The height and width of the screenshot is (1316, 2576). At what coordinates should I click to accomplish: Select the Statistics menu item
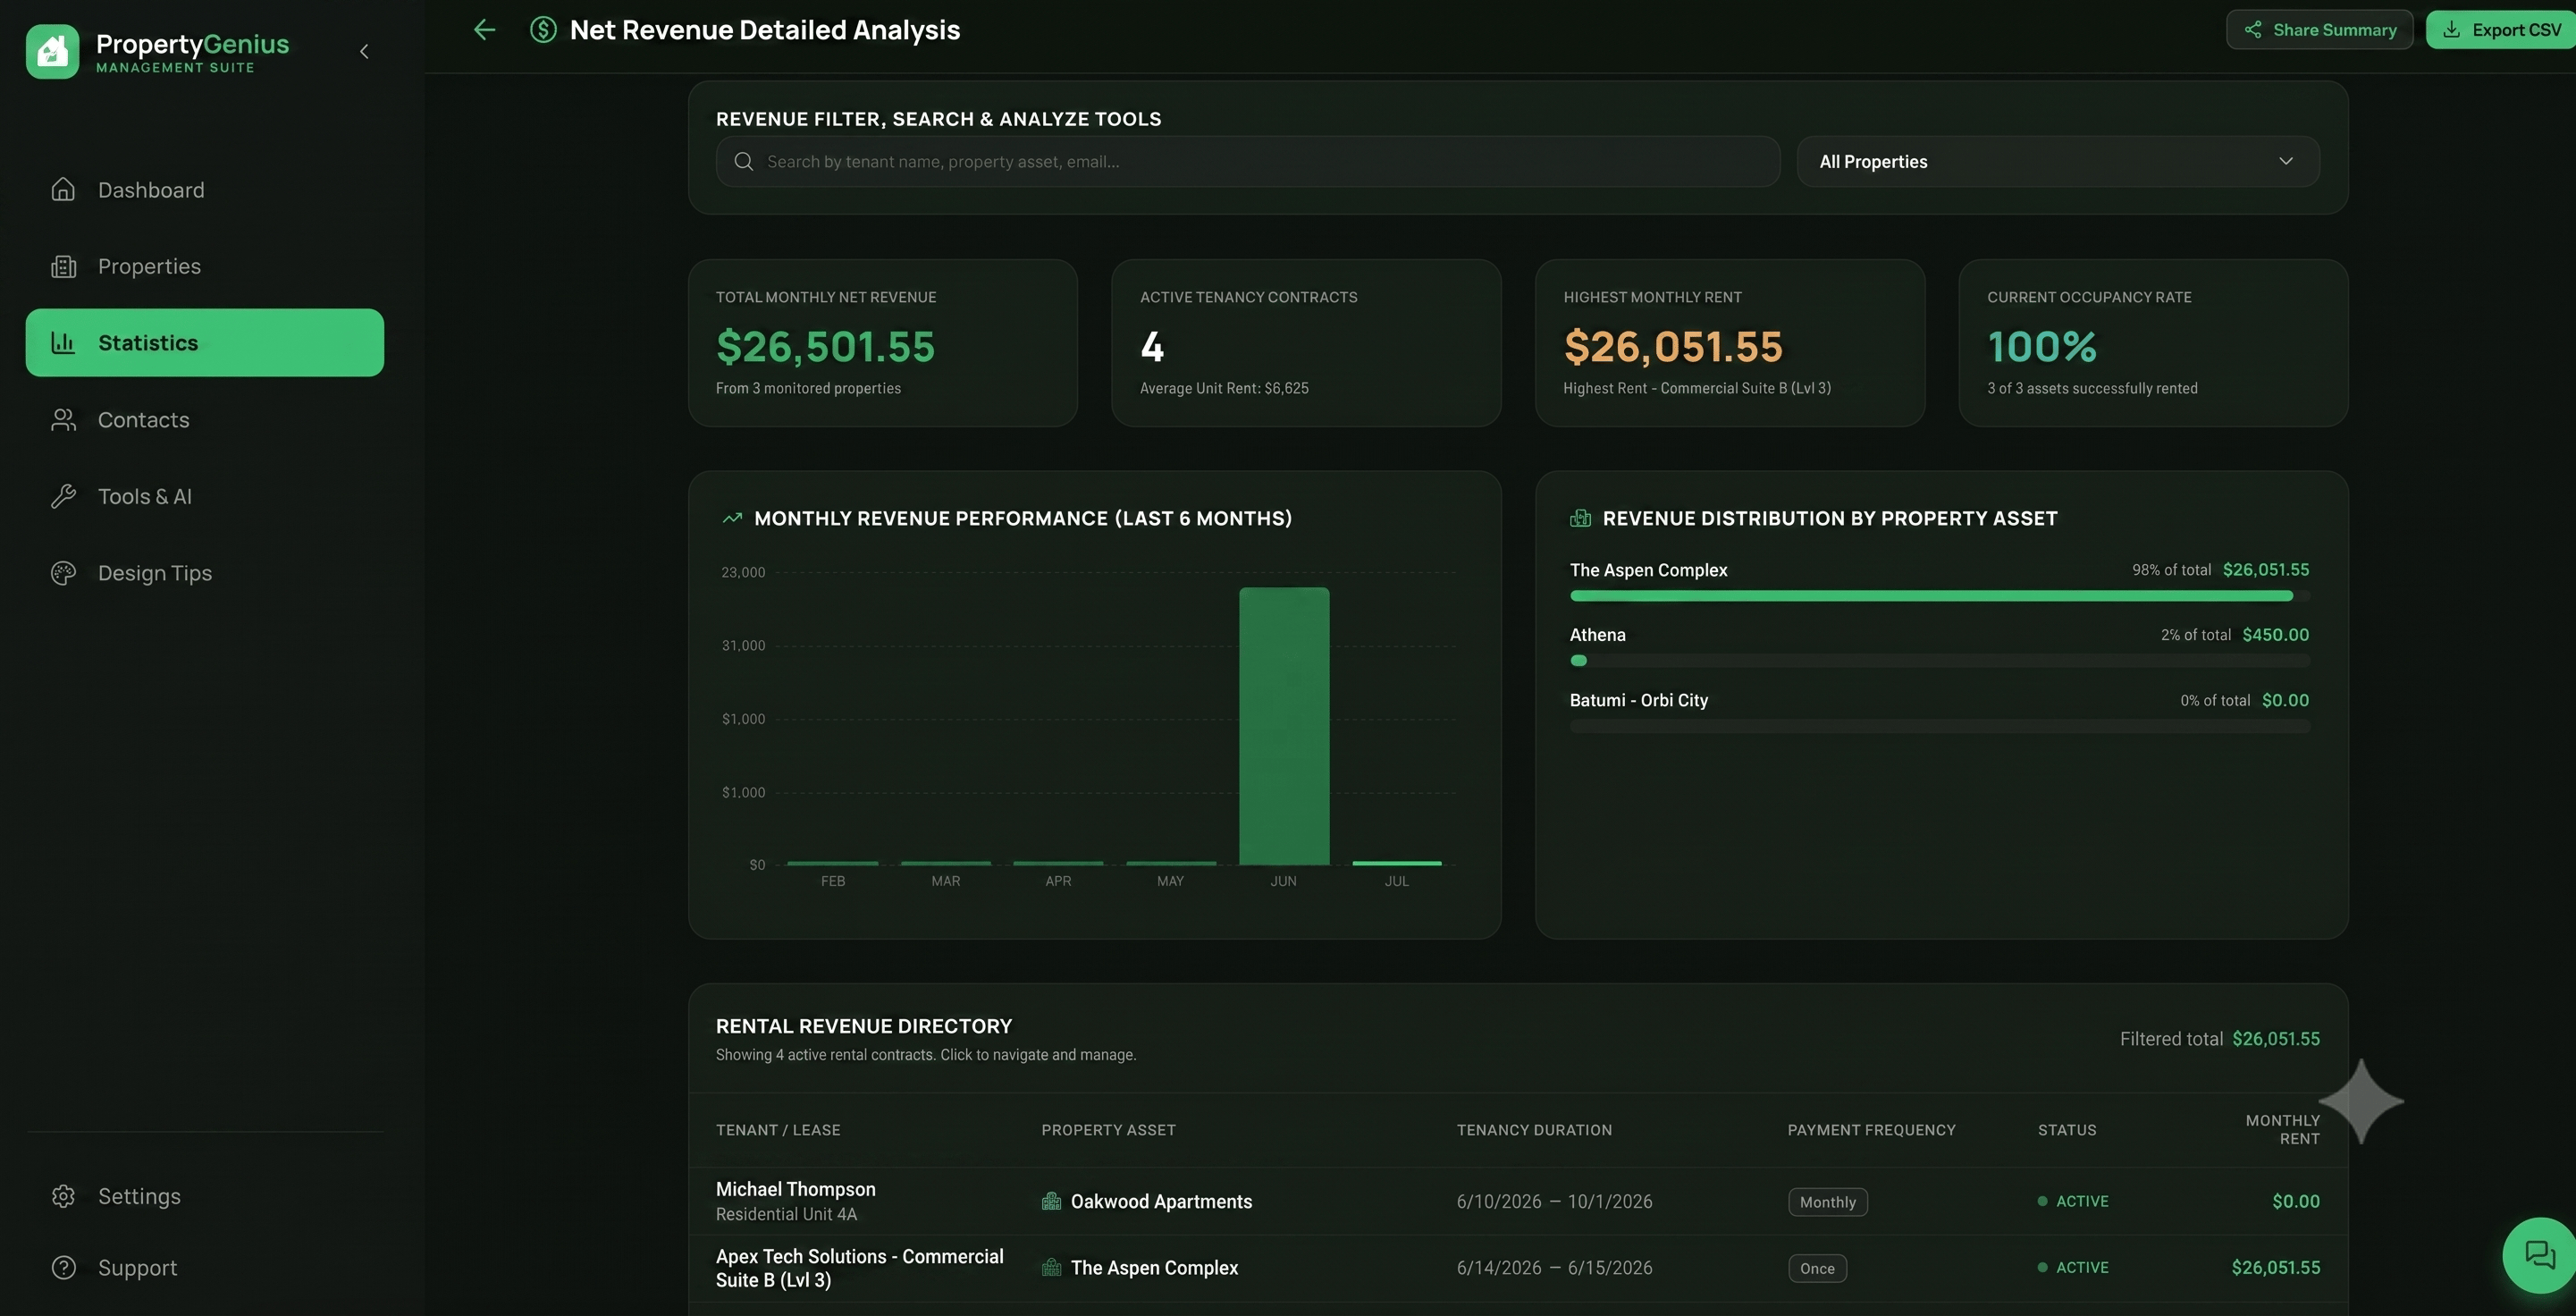(x=205, y=343)
